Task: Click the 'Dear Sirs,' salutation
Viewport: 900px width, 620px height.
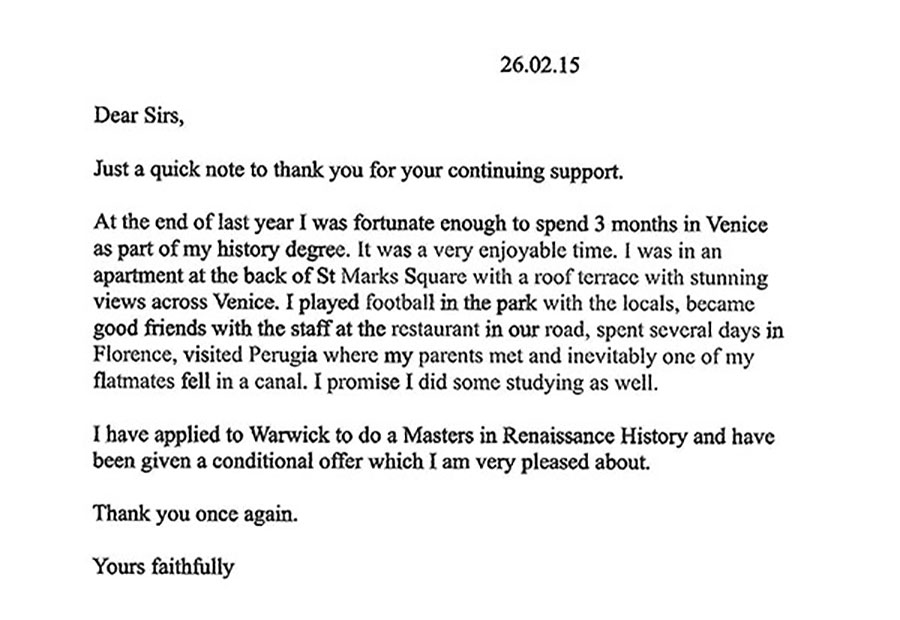Action: click(x=138, y=116)
